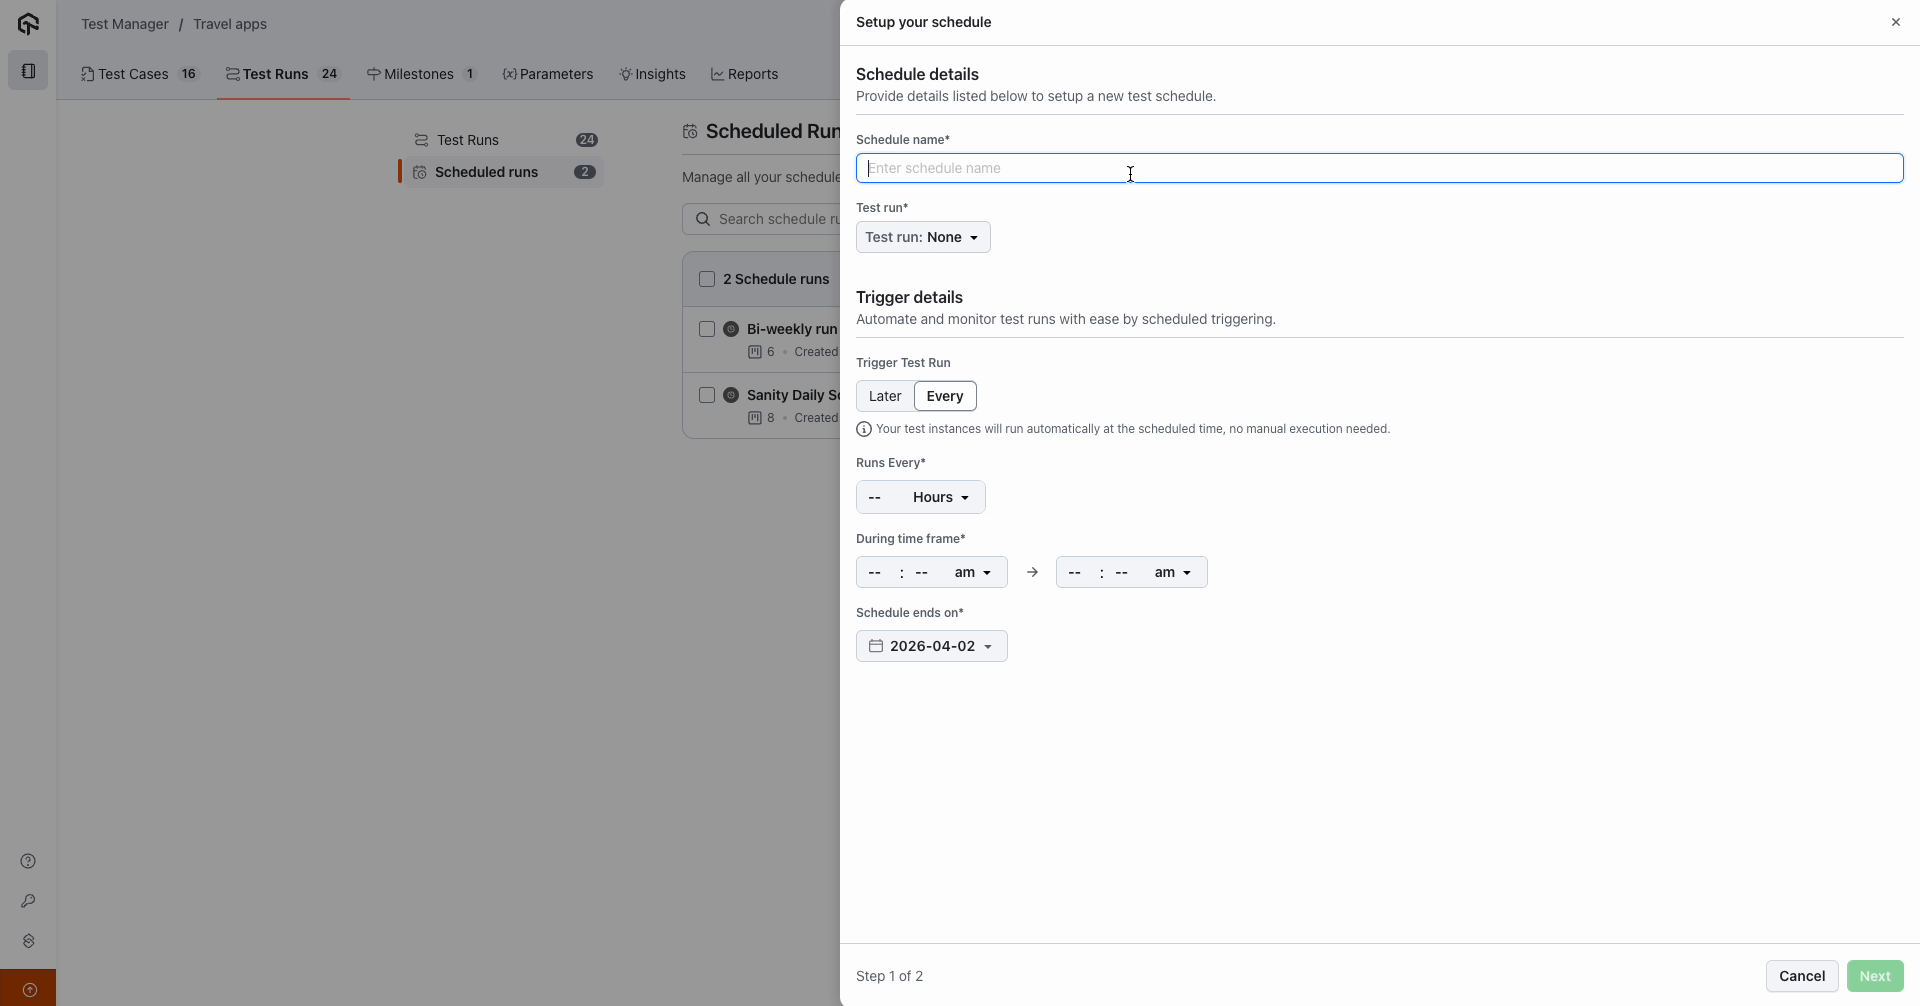This screenshot has width=1920, height=1006.
Task: Focus the Schedule name input field
Action: [x=1378, y=168]
